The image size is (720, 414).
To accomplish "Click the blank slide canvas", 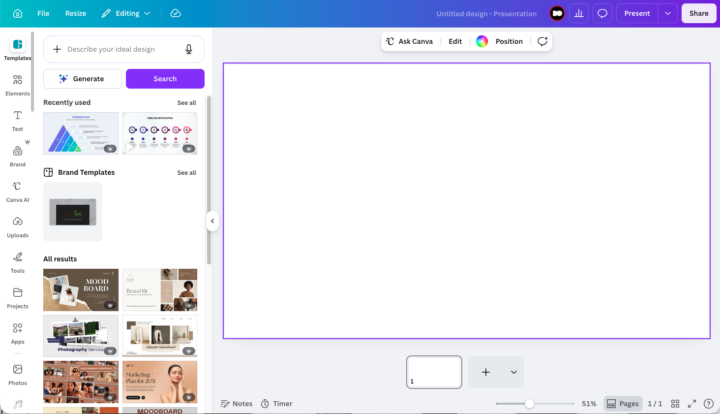I will point(467,201).
